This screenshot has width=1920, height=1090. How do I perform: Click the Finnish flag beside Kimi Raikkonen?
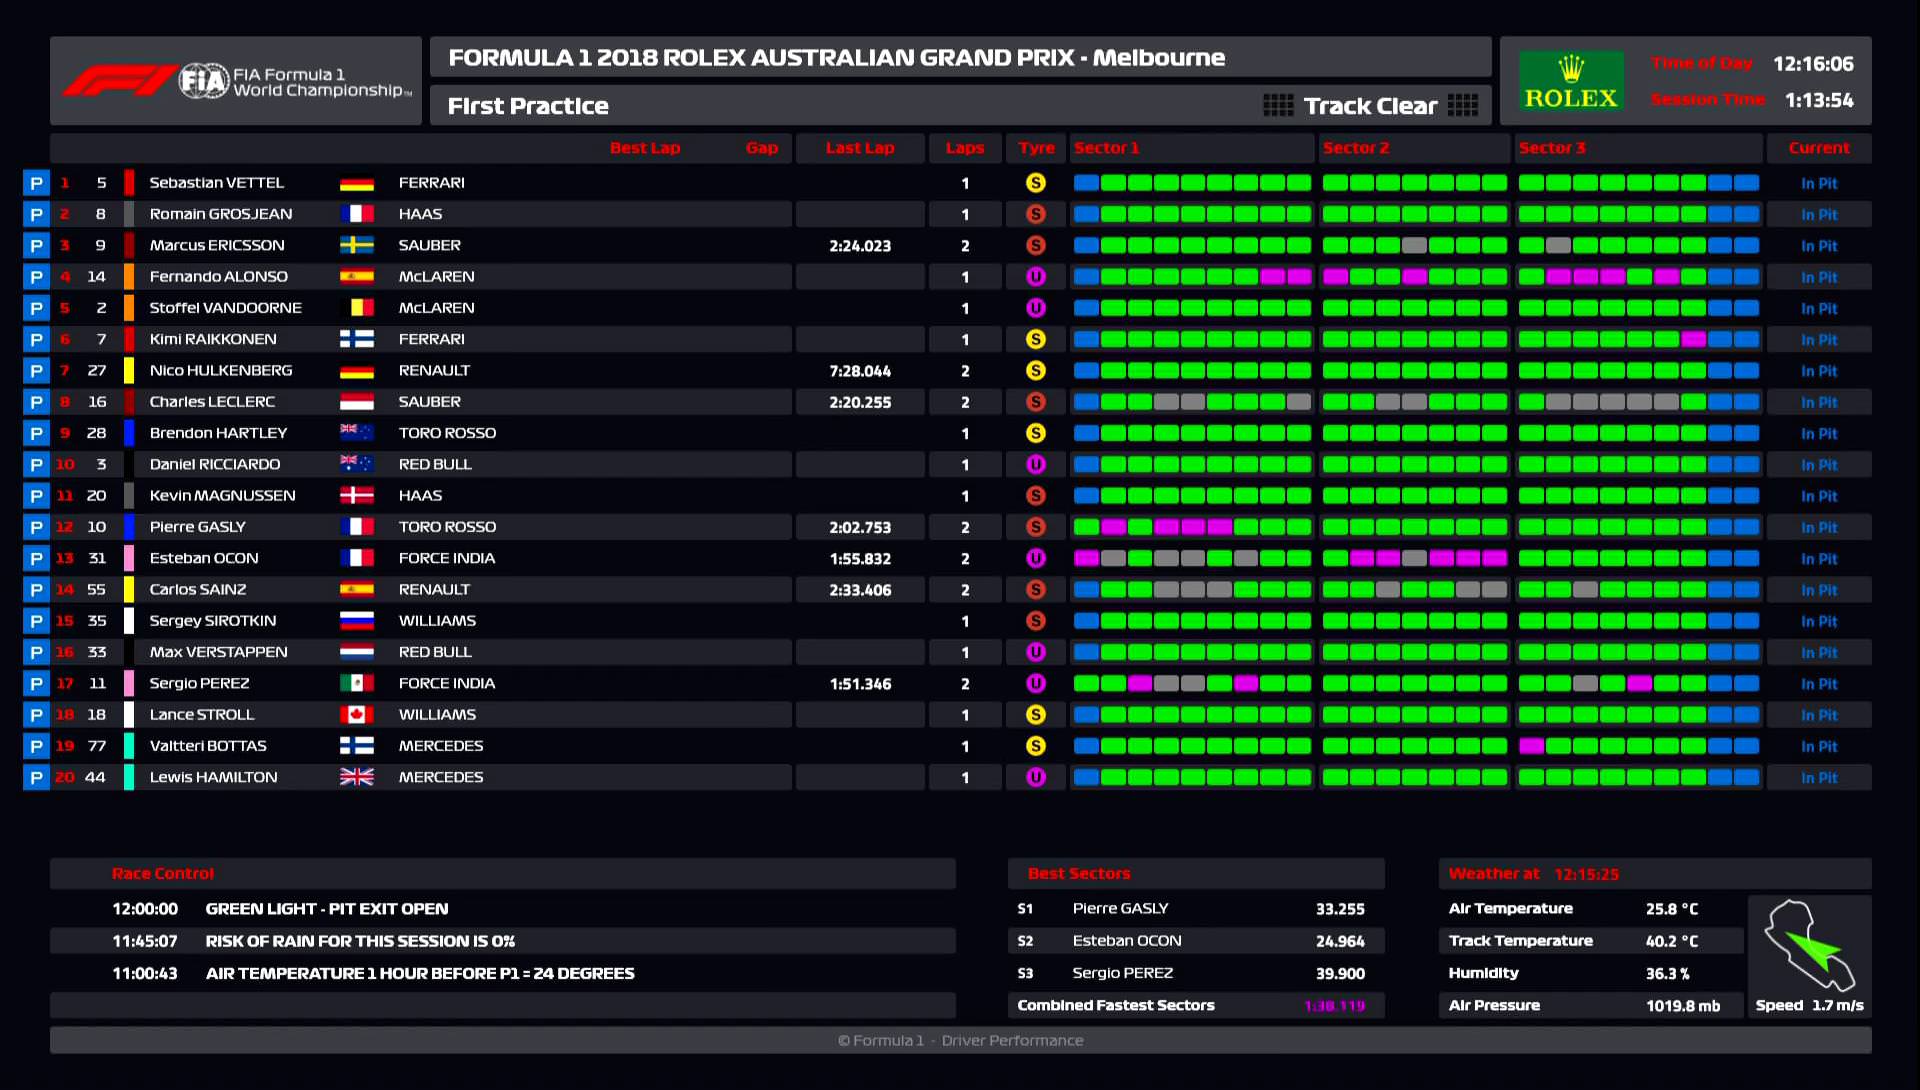pyautogui.click(x=357, y=339)
